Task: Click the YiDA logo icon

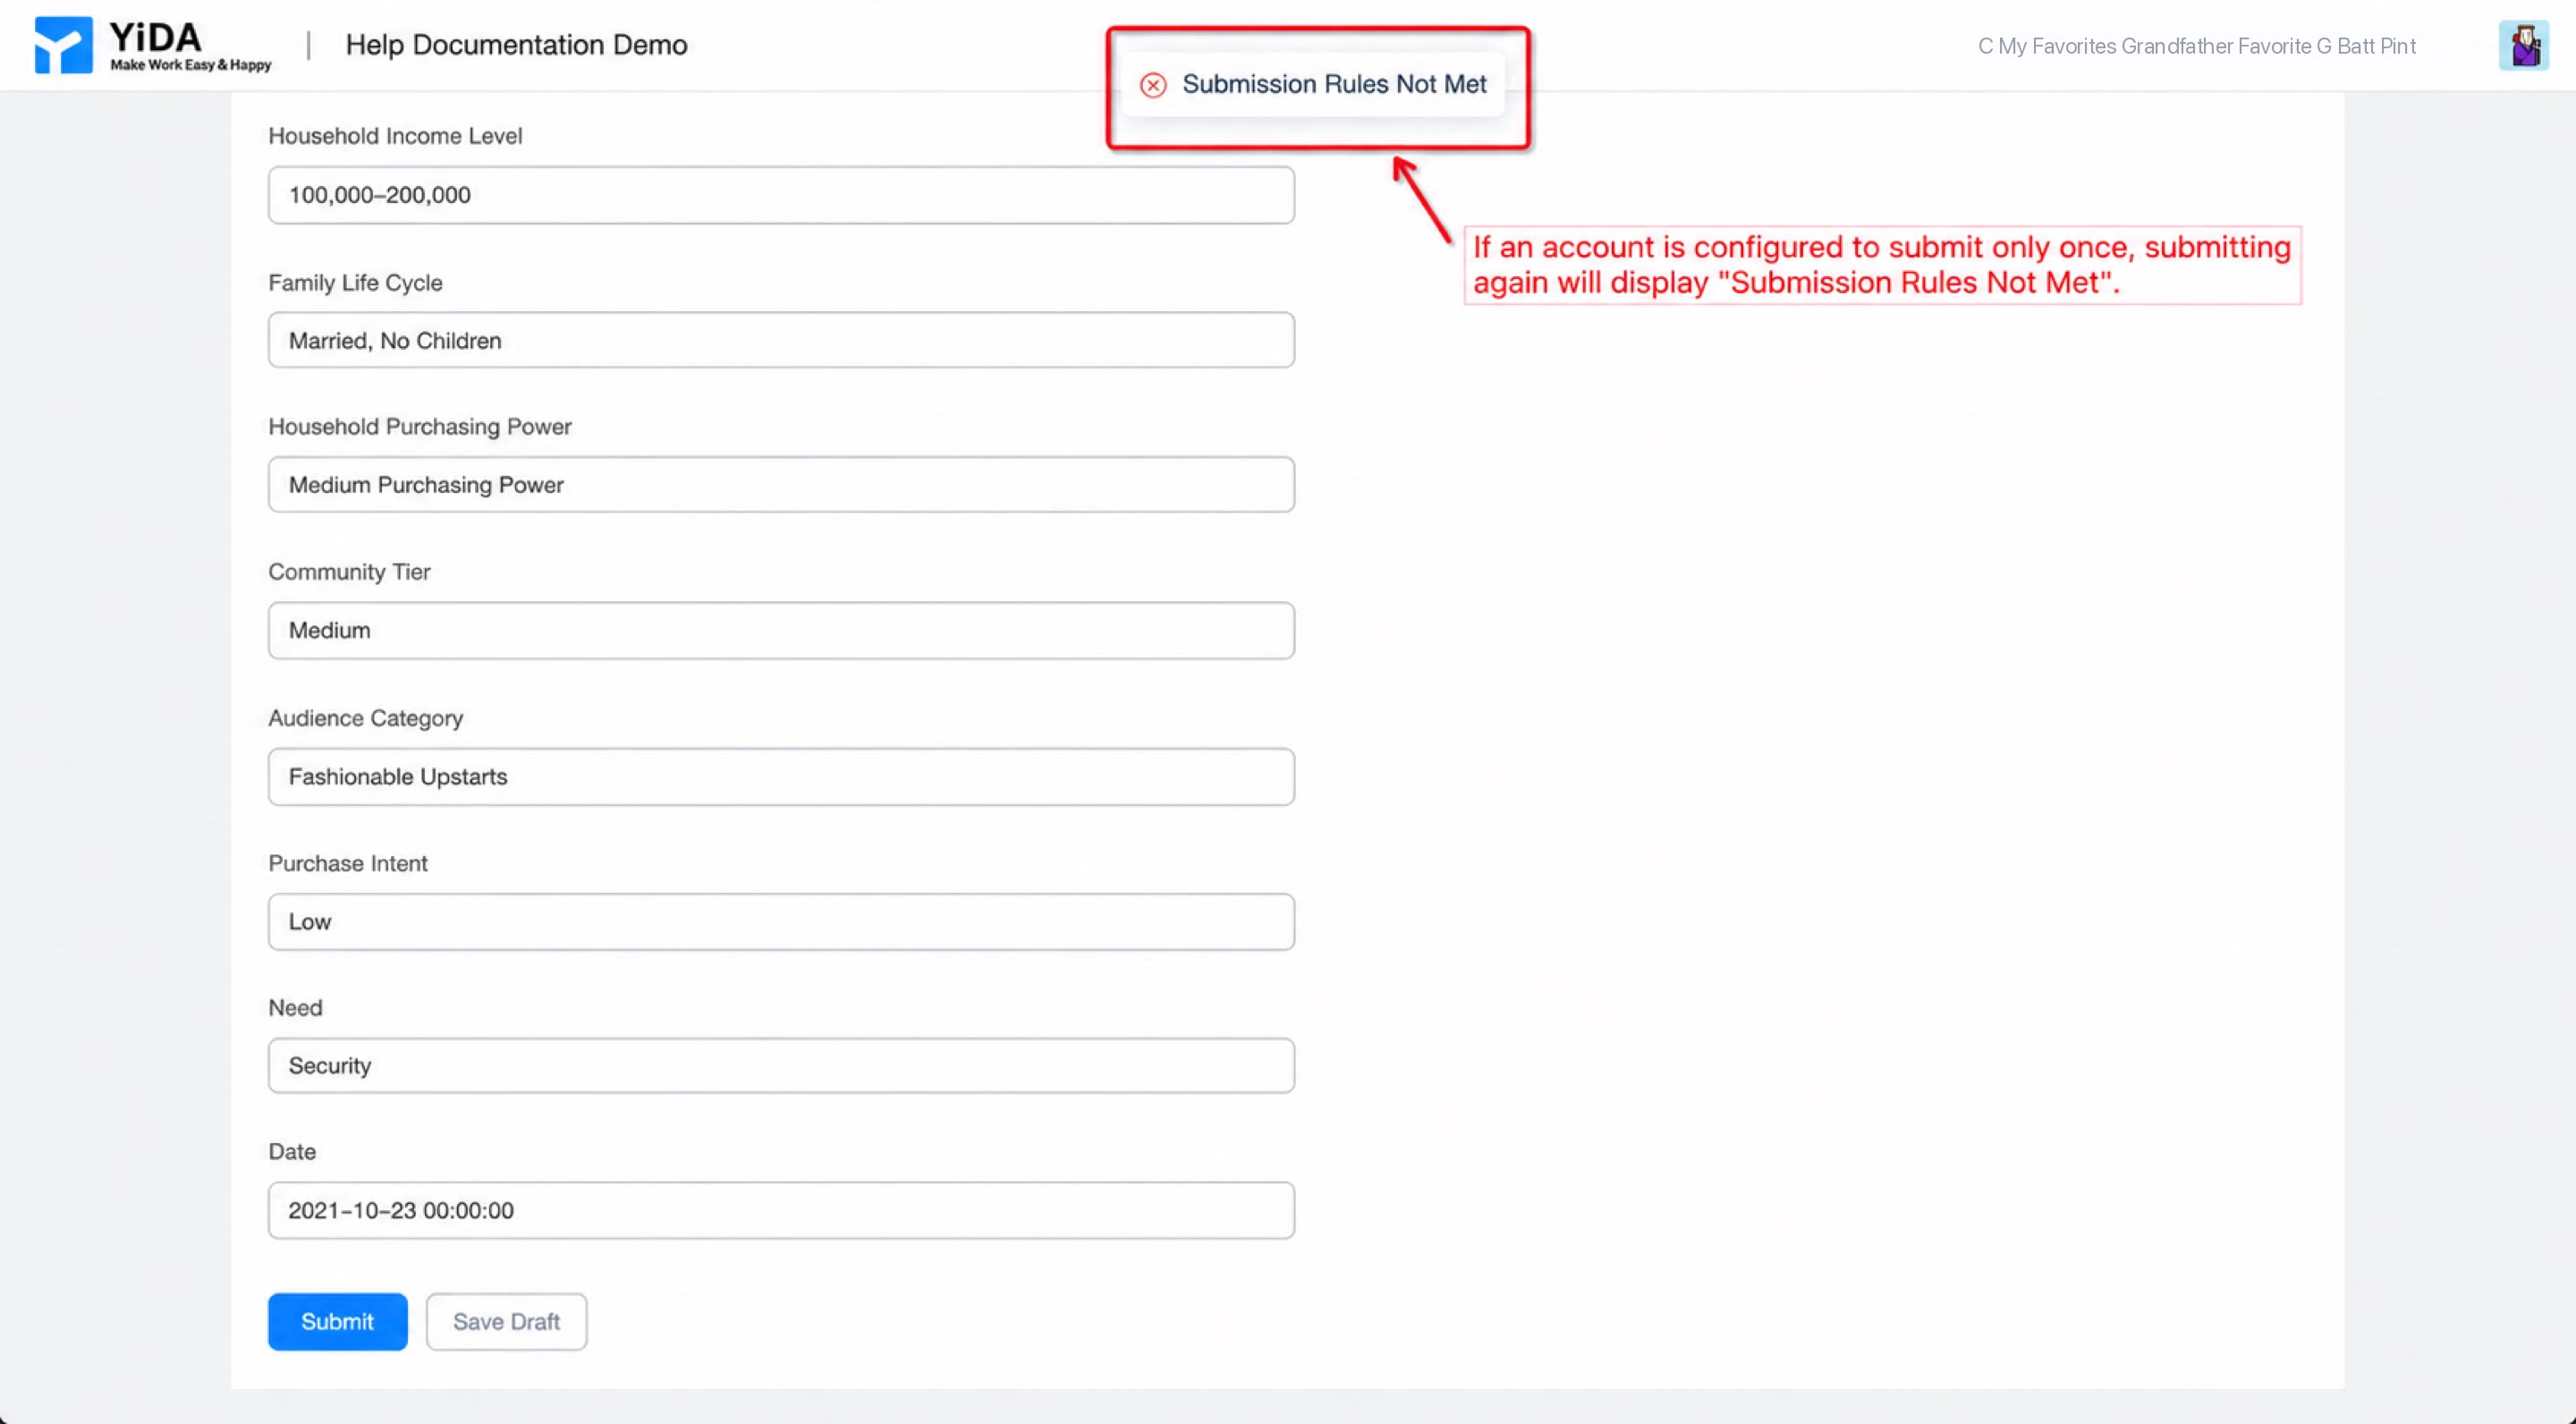Action: [x=63, y=45]
